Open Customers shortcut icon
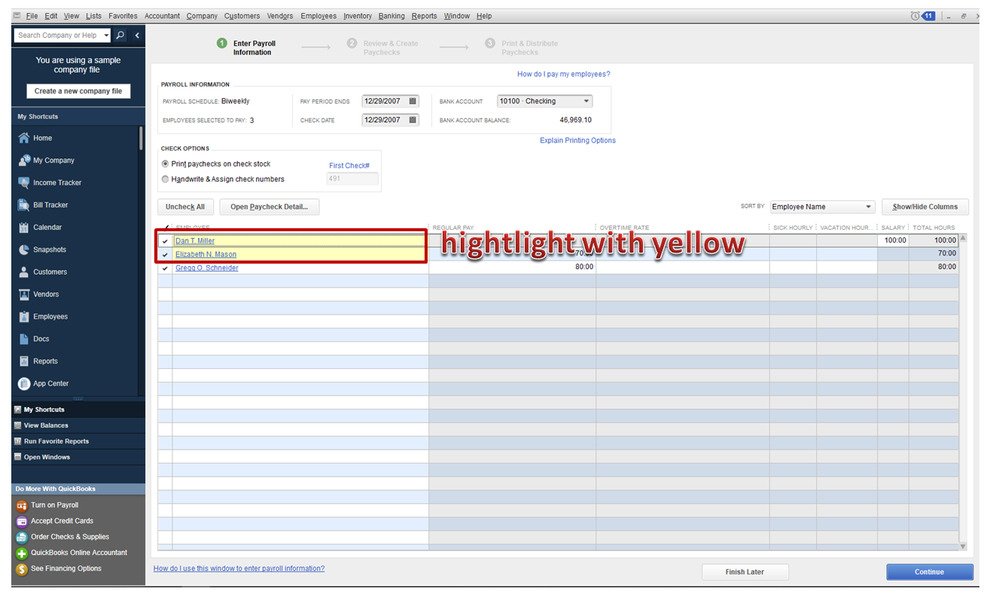 point(24,271)
